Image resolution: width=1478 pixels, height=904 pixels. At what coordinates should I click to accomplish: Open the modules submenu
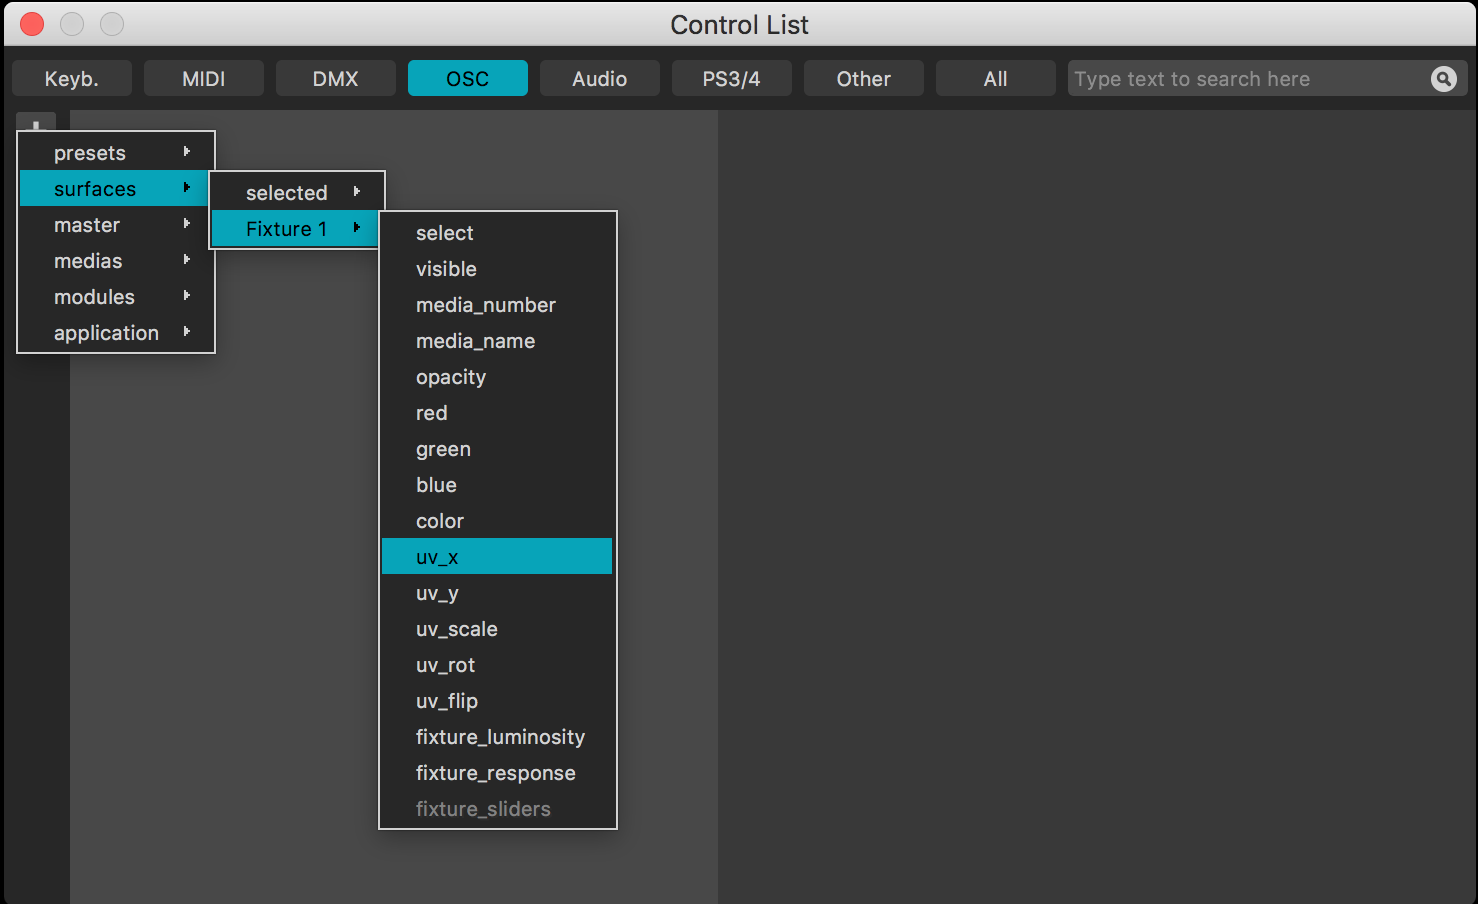click(117, 297)
